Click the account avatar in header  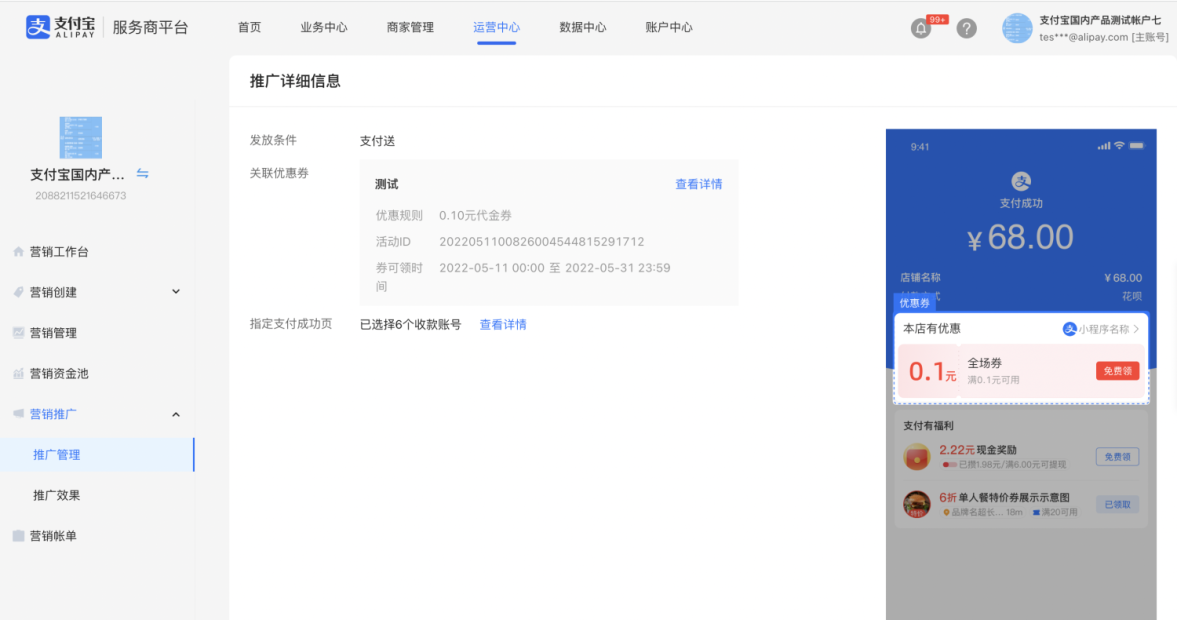coord(1016,29)
